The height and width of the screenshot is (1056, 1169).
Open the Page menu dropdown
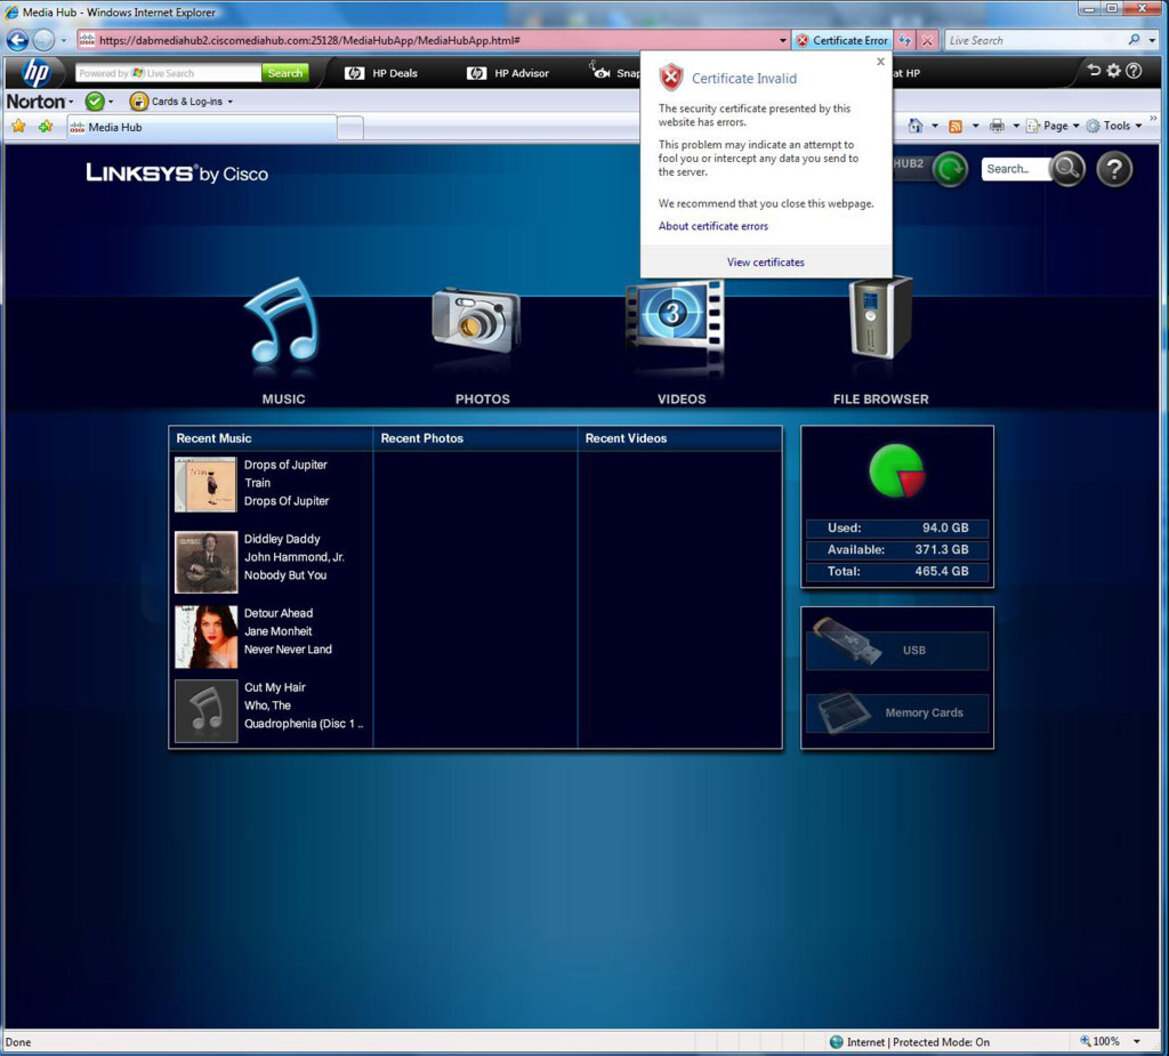point(1053,126)
